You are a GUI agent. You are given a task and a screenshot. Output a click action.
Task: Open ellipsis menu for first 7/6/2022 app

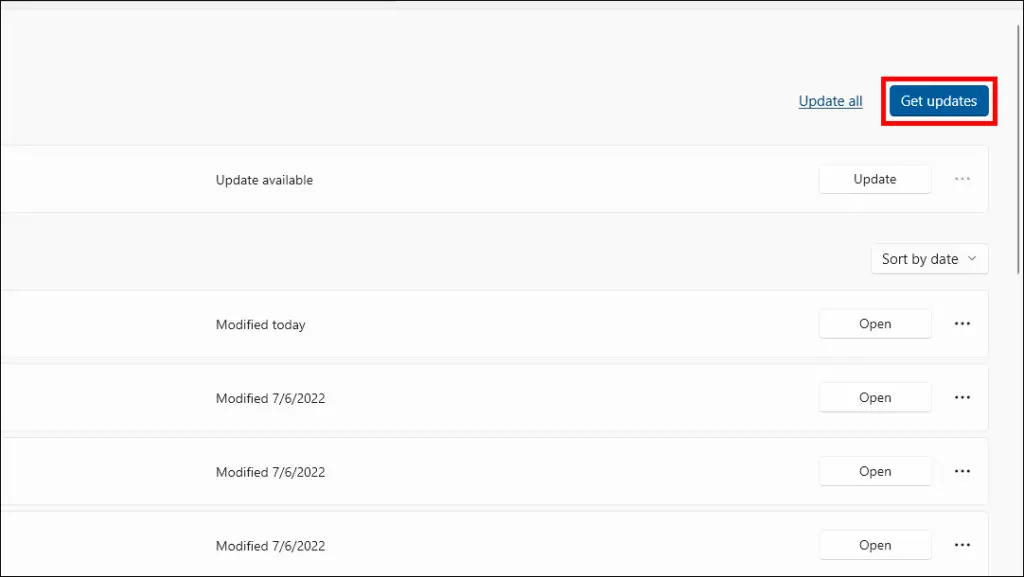962,398
